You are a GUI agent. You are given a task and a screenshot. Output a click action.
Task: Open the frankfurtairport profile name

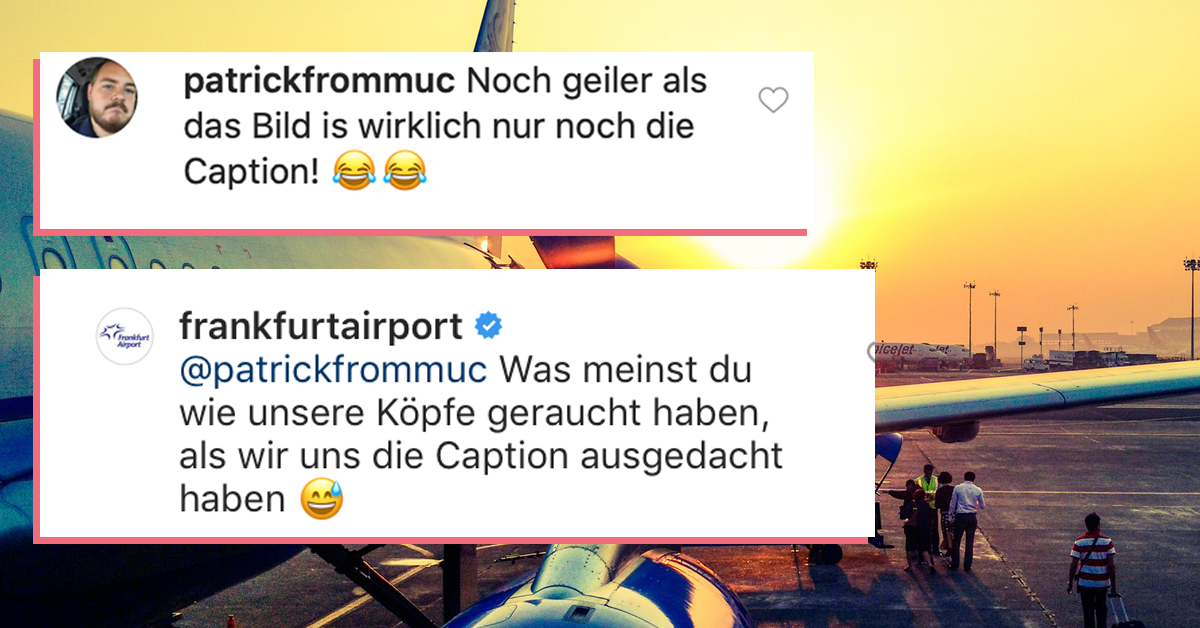pyautogui.click(x=320, y=326)
